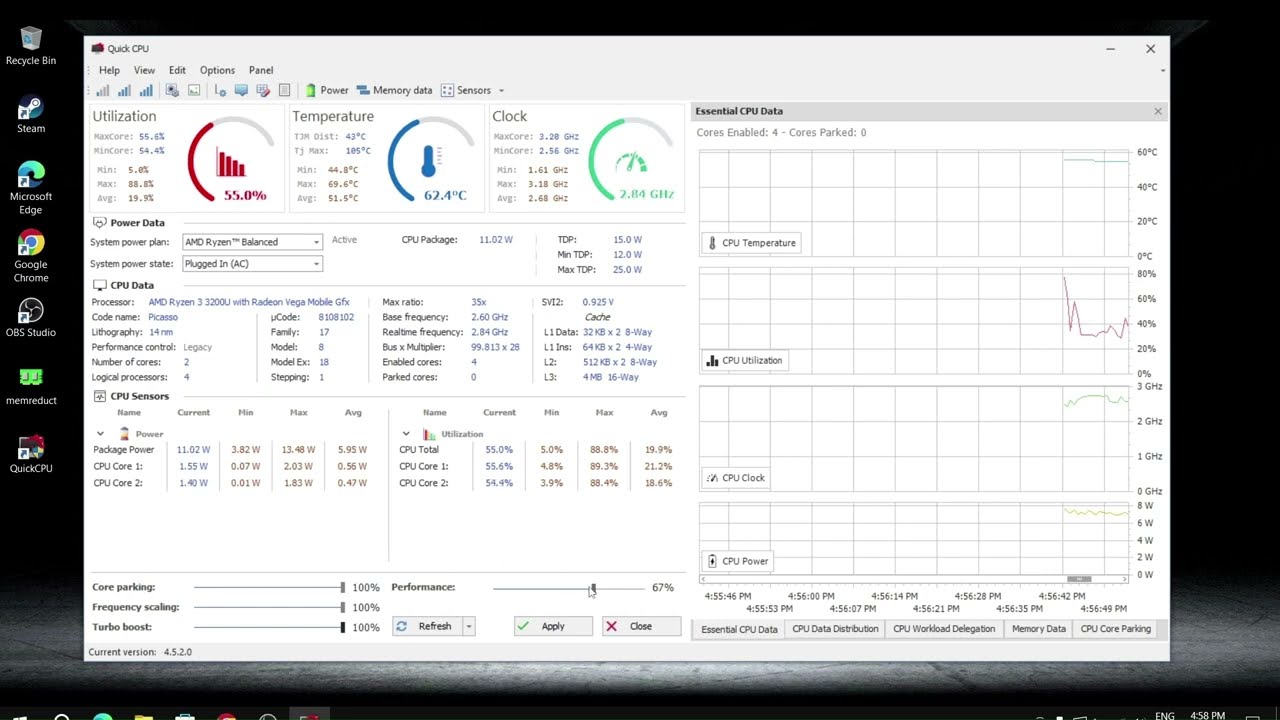The width and height of the screenshot is (1280, 720).
Task: Click the table-with-pencil toolbar icon
Action: (x=263, y=90)
